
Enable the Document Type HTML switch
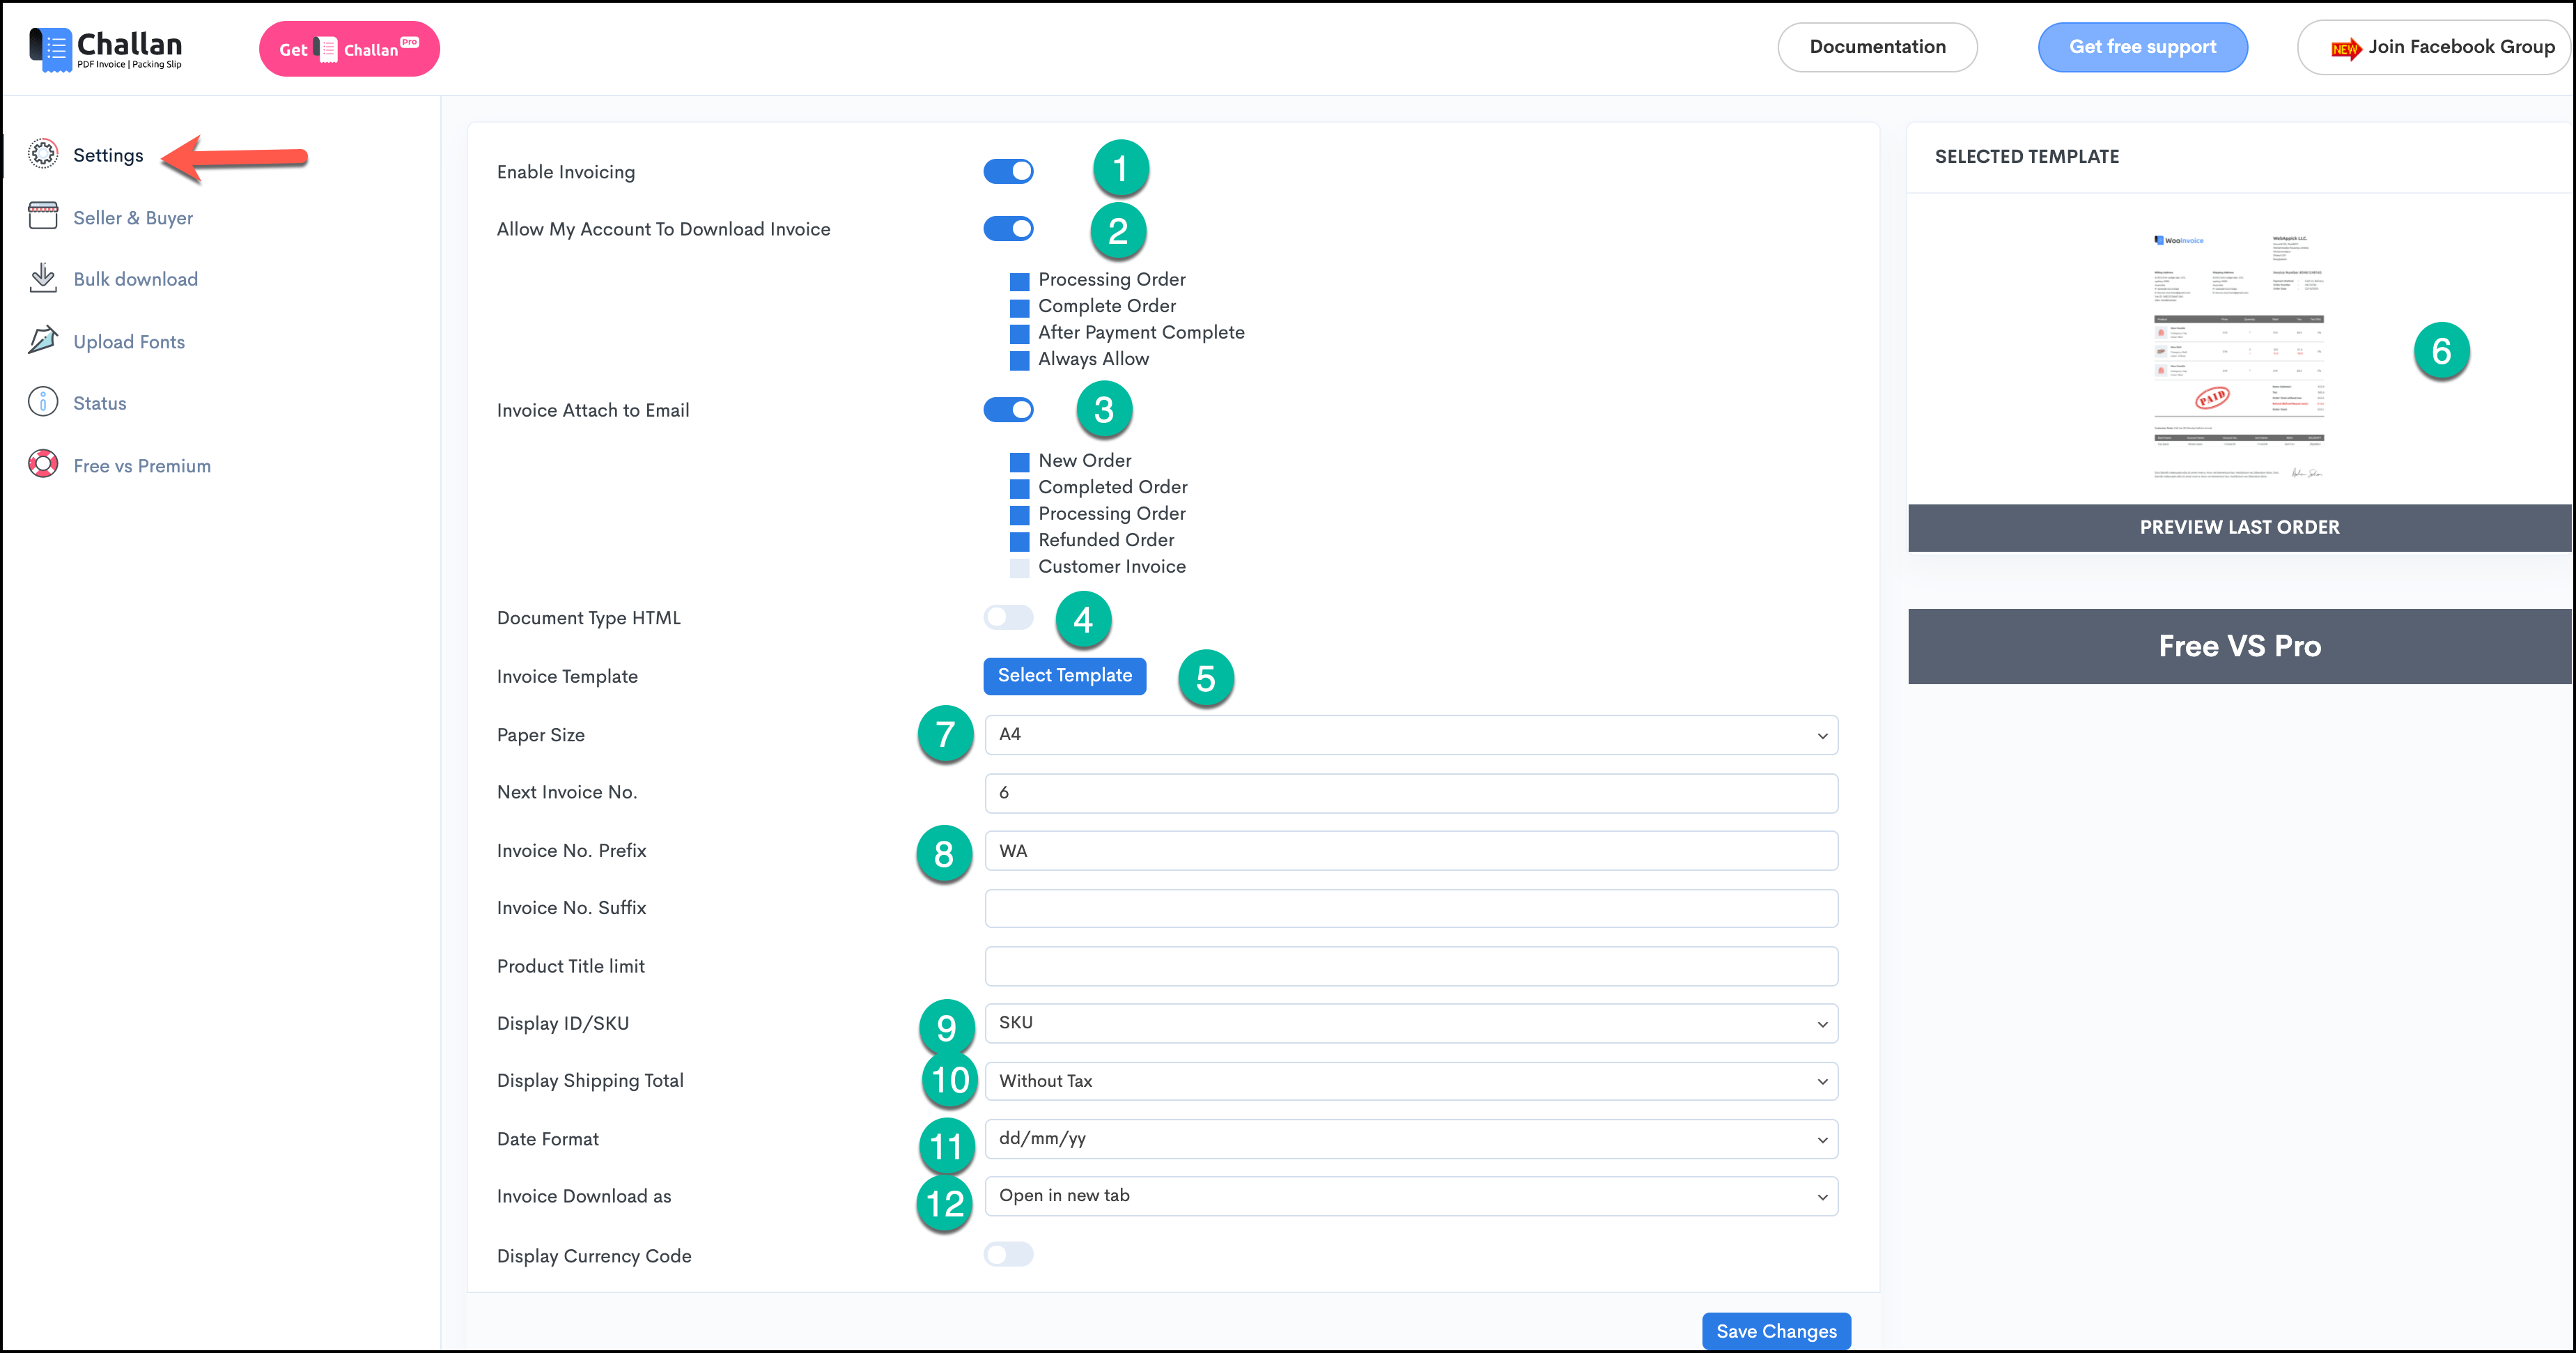pyautogui.click(x=1008, y=617)
